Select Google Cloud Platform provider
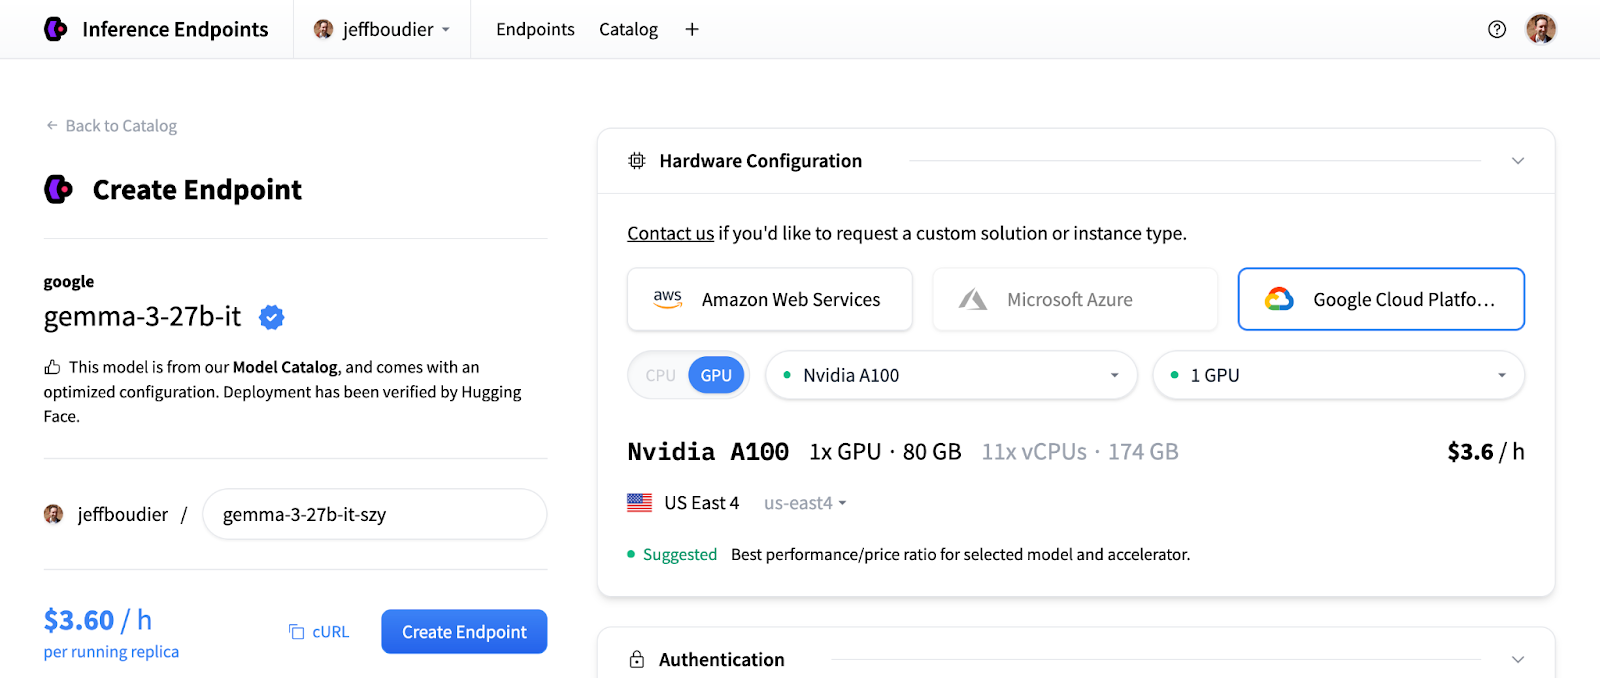1600x678 pixels. 1380,299
